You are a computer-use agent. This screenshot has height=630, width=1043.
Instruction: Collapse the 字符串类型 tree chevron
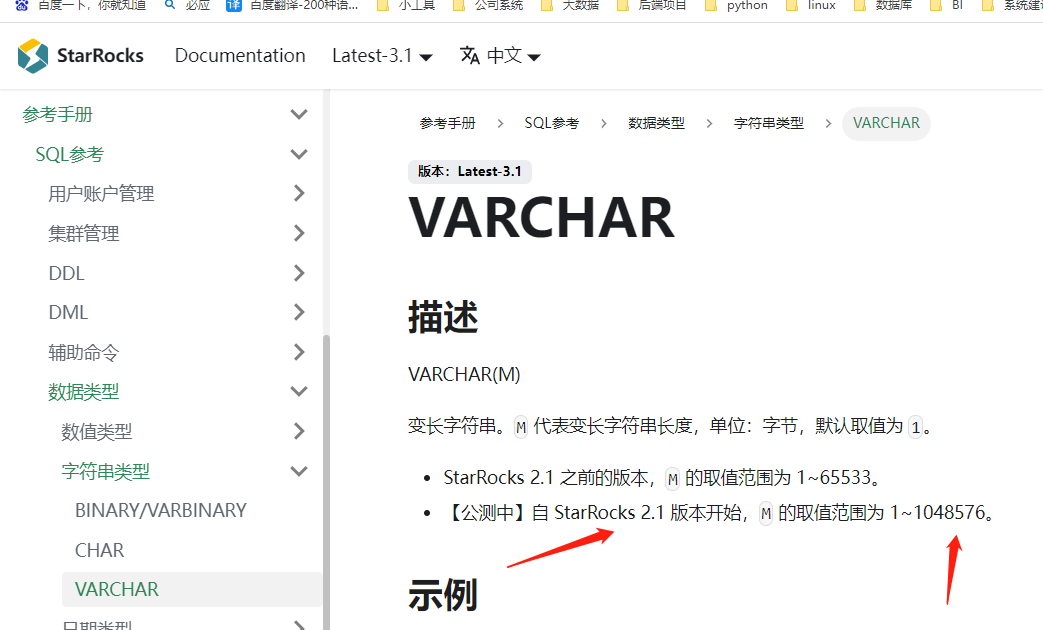[299, 472]
